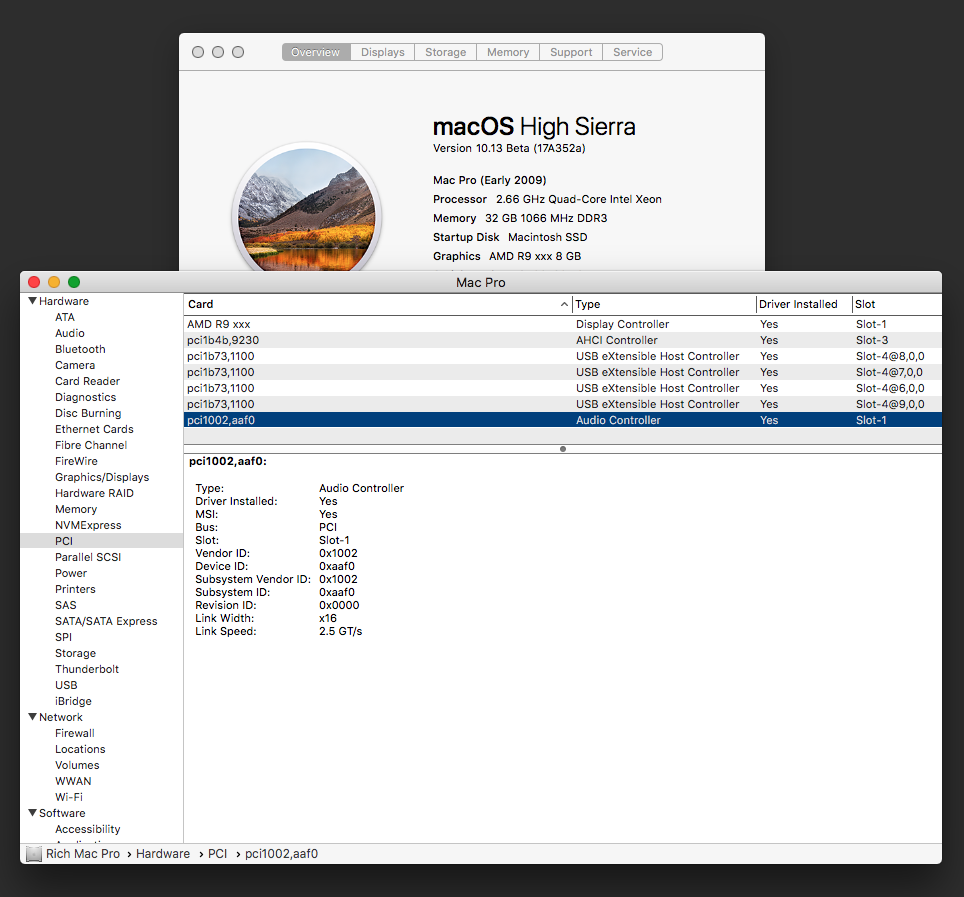Select the pci1b4b,9230 AHCI Controller row

tap(563, 340)
